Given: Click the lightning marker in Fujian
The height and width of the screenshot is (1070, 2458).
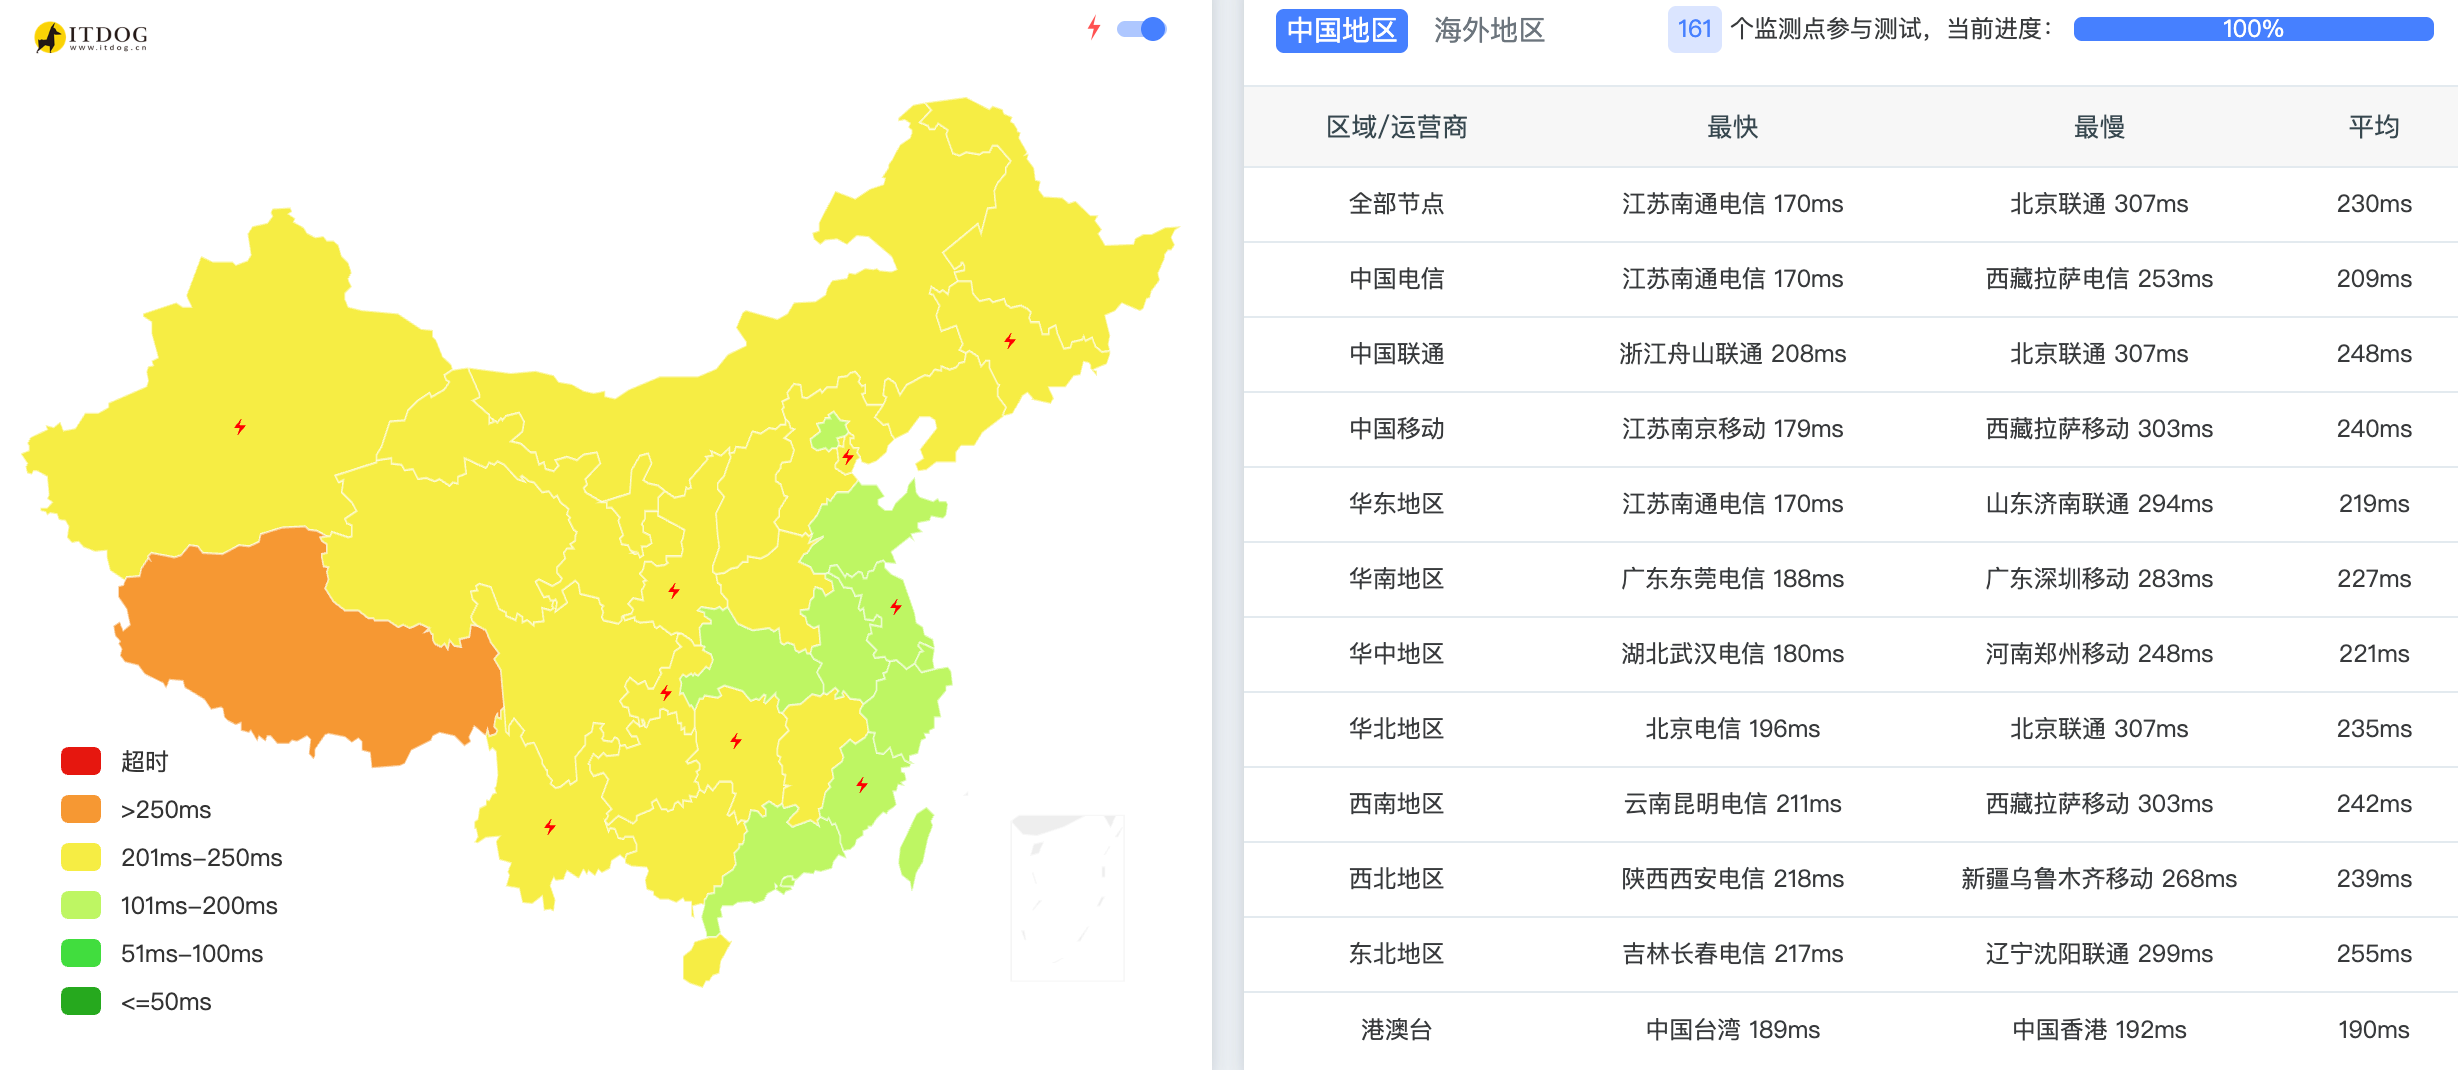Looking at the screenshot, I should coord(862,785).
